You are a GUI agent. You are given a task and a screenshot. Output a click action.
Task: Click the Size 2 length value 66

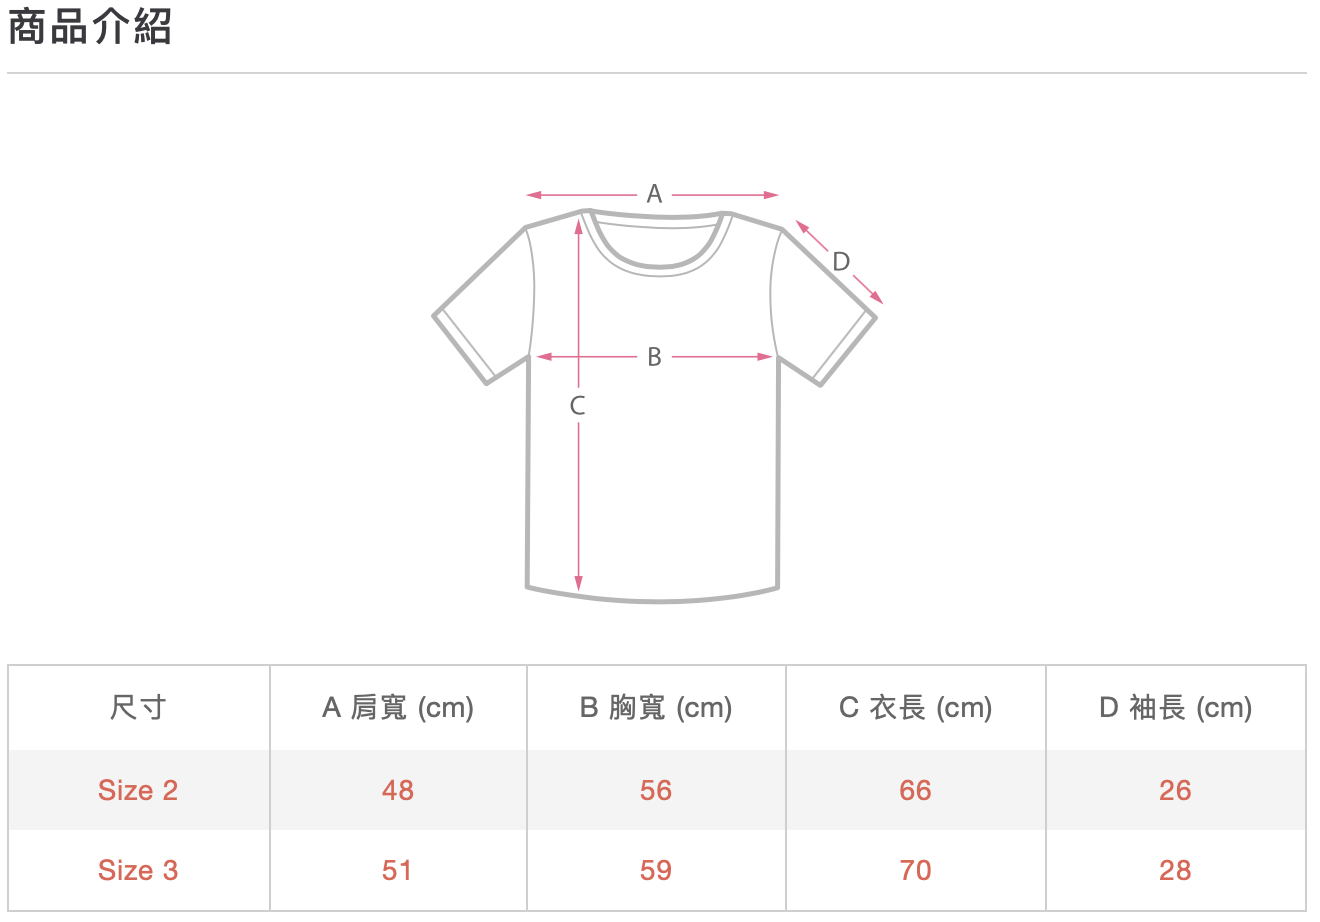(916, 790)
